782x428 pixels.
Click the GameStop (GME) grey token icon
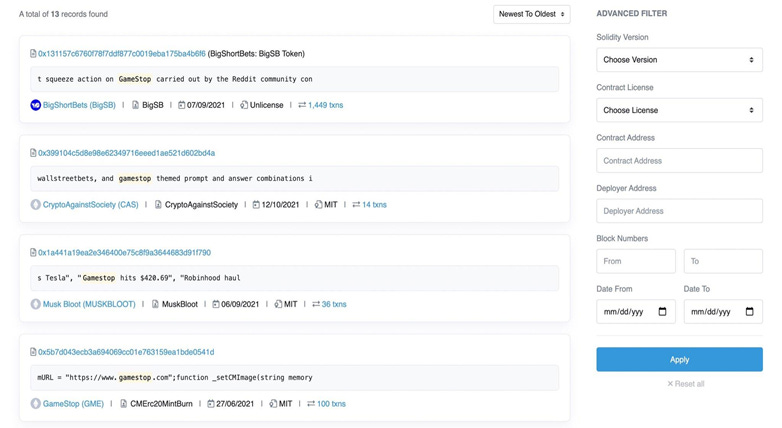point(35,404)
